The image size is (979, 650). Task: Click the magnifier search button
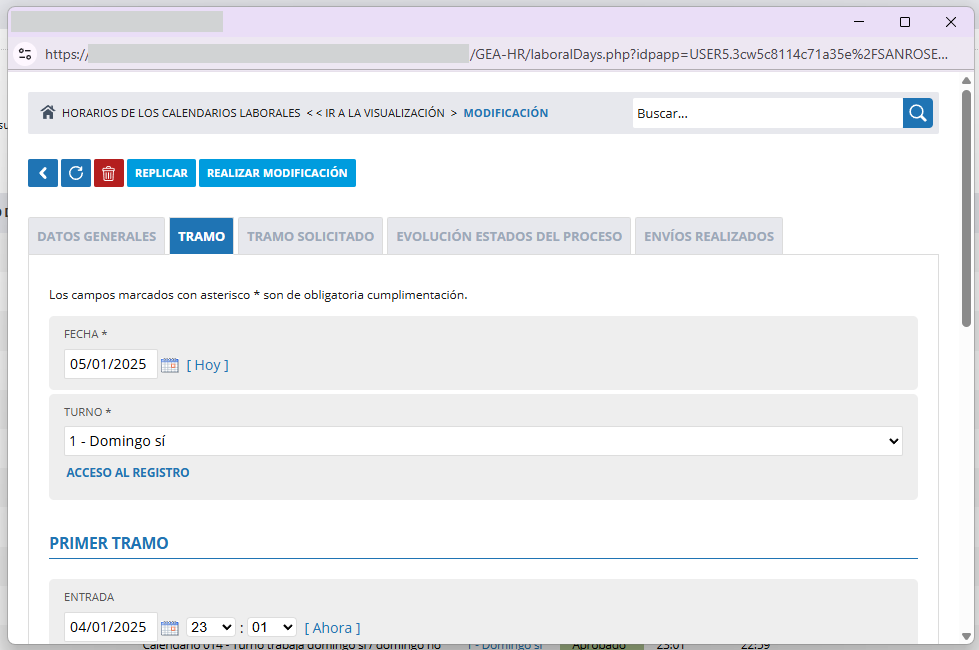917,113
